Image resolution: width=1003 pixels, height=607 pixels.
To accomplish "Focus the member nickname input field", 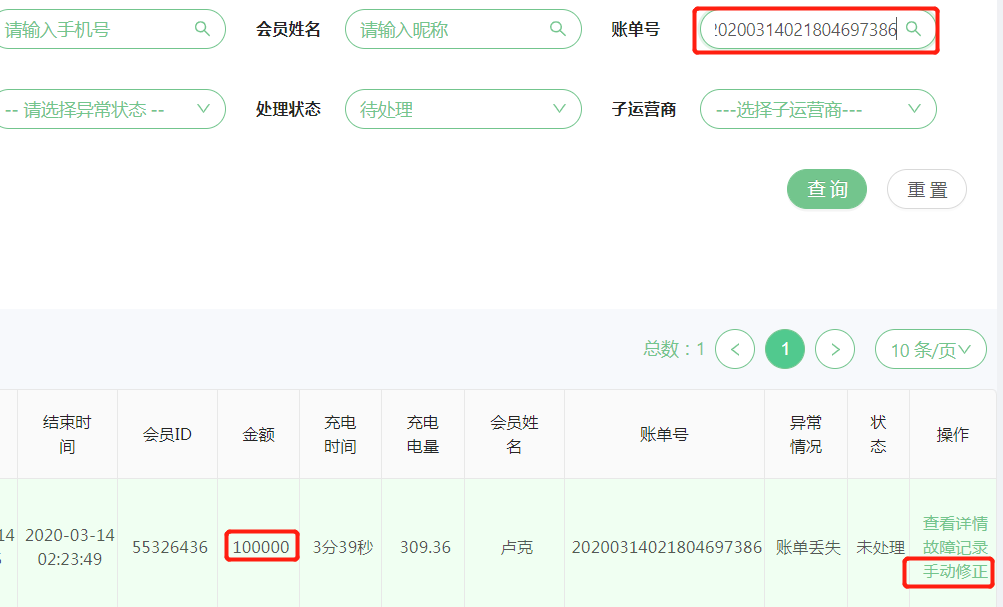I will tap(463, 29).
